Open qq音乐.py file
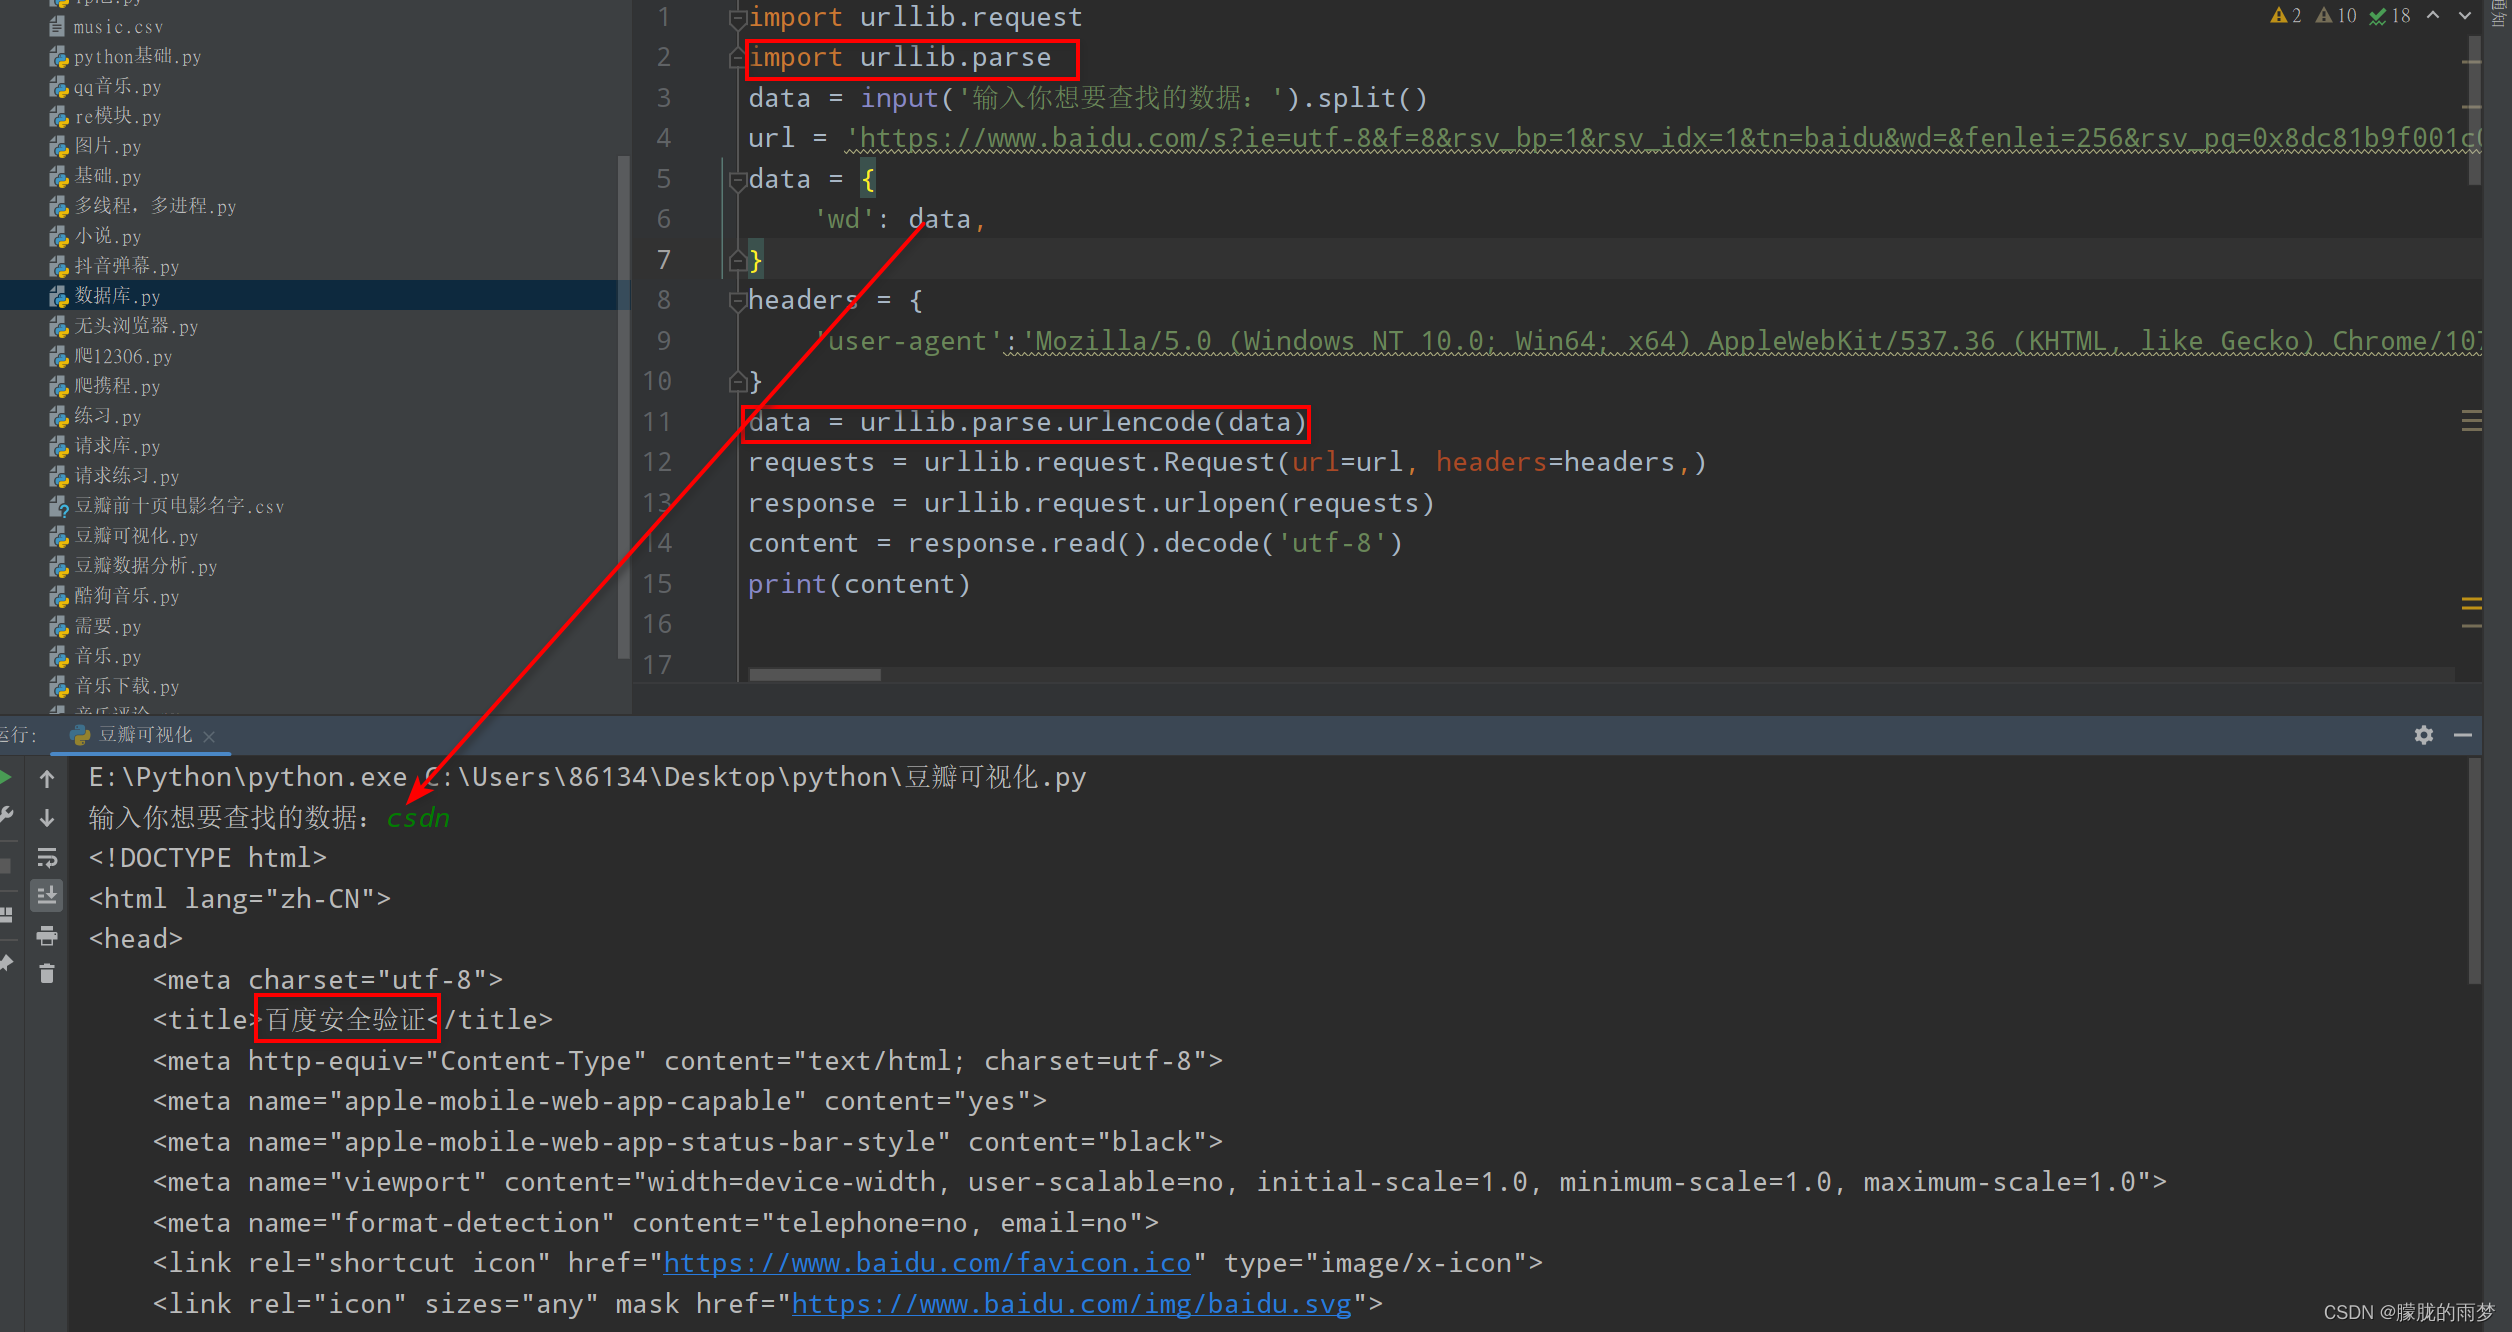 pyautogui.click(x=117, y=87)
